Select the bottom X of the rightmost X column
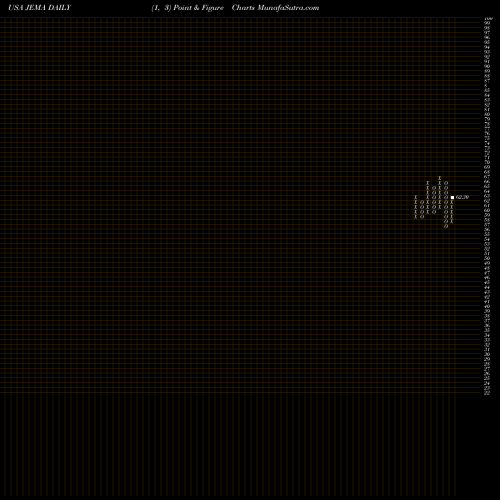The height and width of the screenshot is (500, 500). tap(452, 221)
